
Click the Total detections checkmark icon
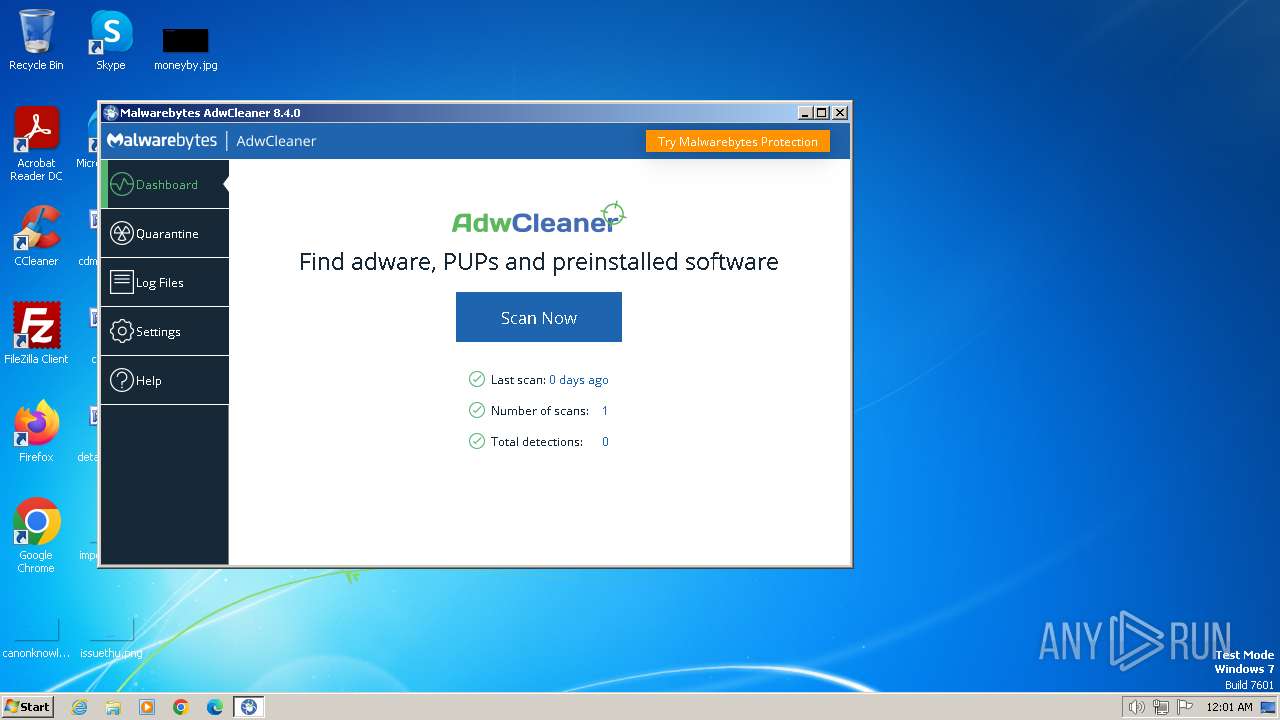(x=477, y=441)
